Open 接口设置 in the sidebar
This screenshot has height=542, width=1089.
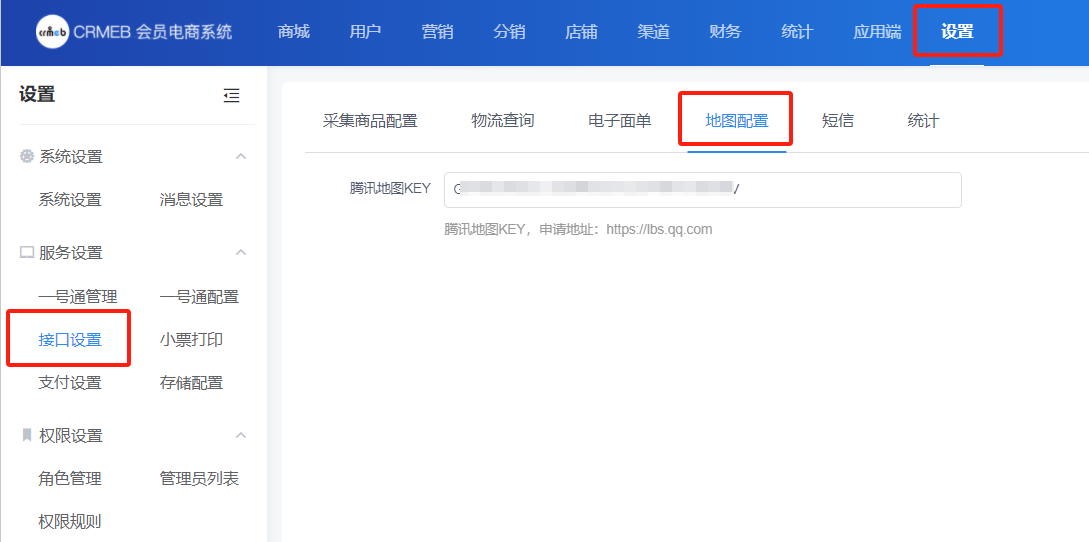coord(70,340)
